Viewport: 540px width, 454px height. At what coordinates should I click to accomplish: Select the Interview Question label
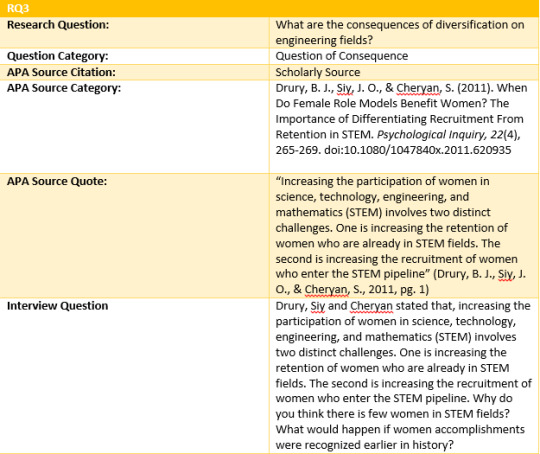coord(58,306)
